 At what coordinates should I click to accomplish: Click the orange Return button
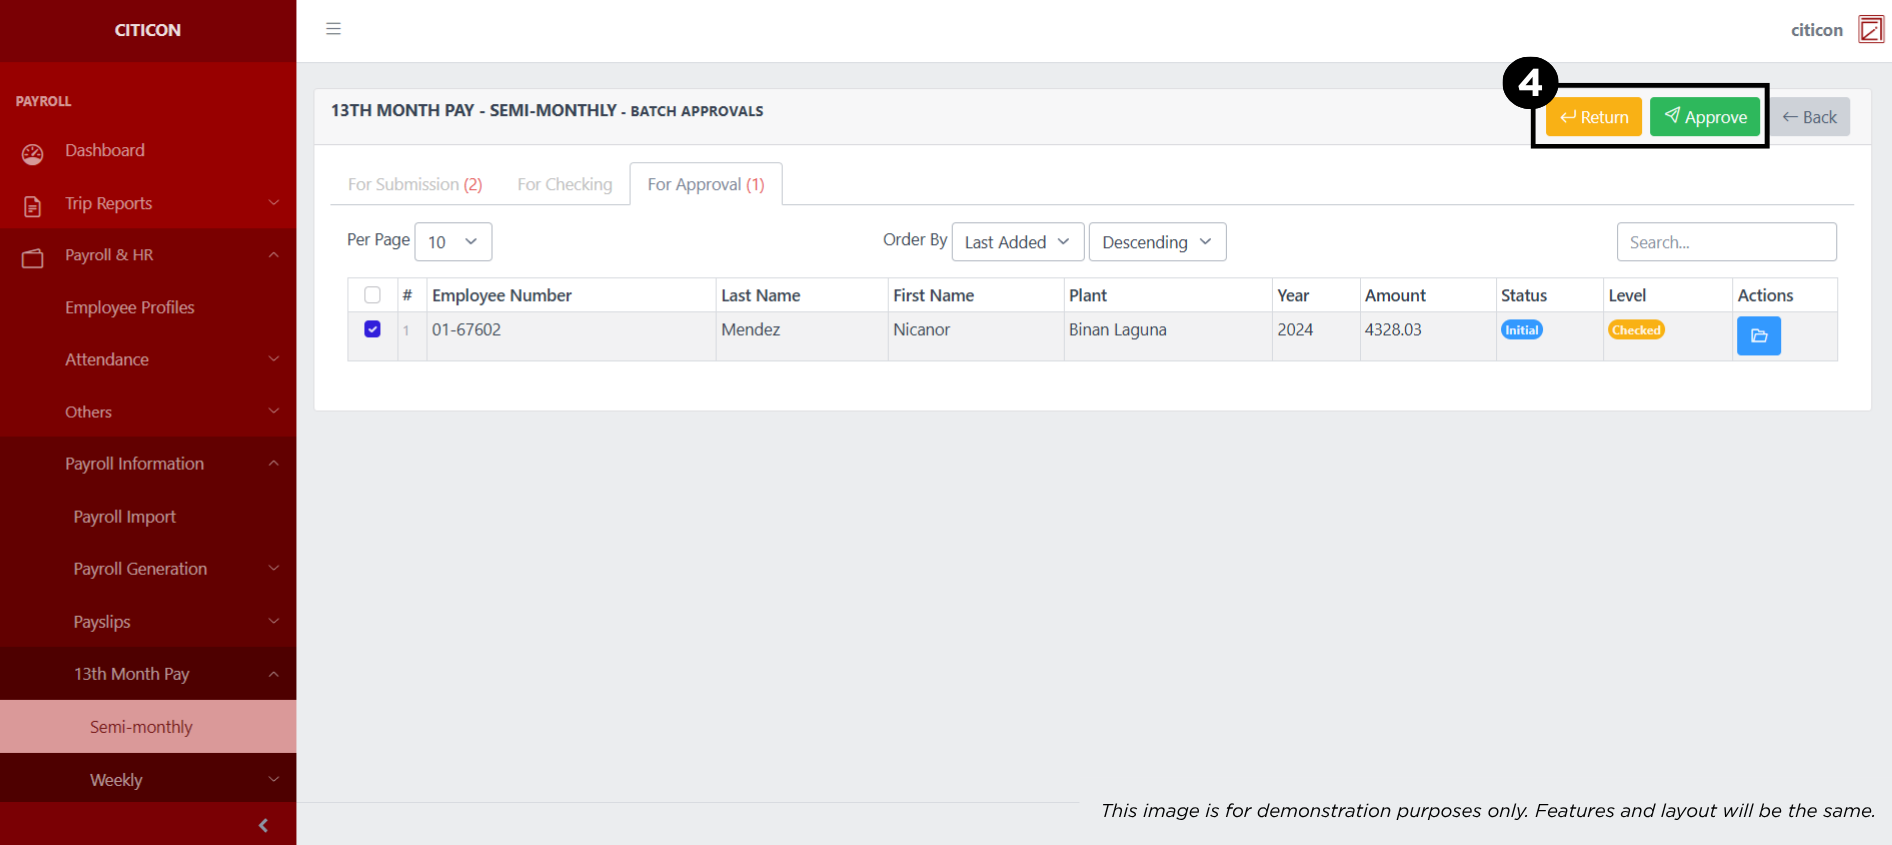tap(1593, 117)
